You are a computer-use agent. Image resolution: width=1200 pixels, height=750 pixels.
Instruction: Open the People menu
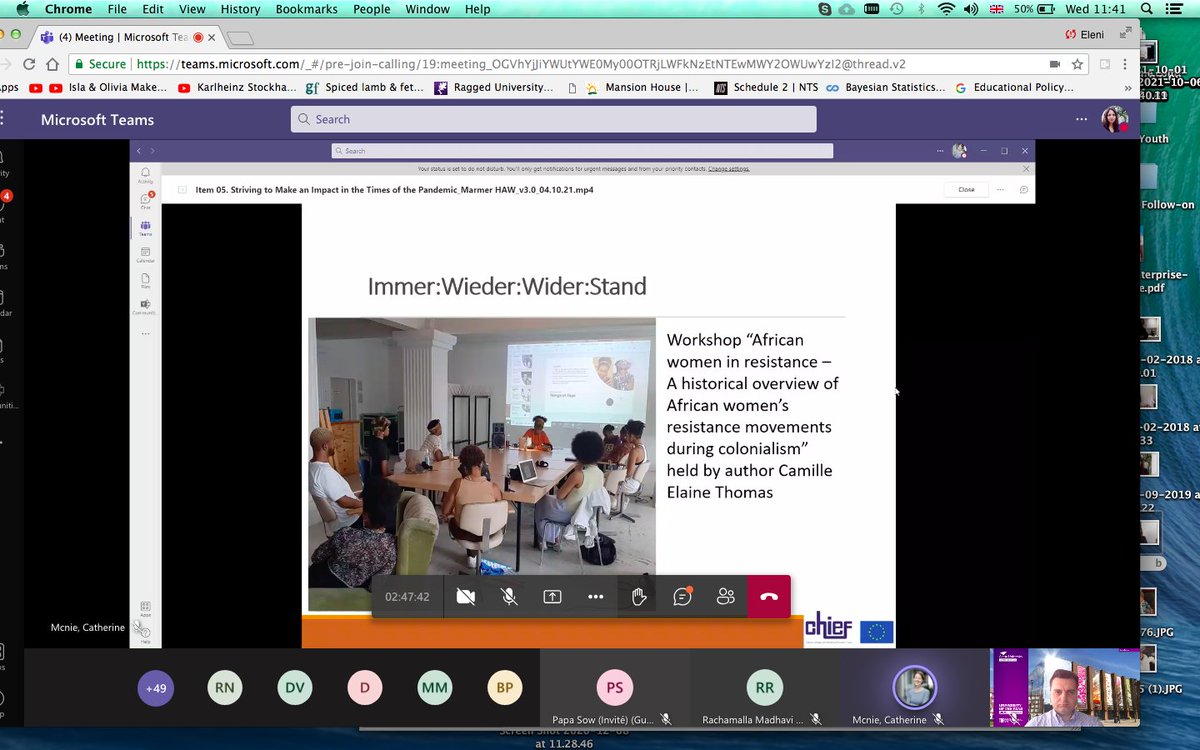[x=371, y=9]
